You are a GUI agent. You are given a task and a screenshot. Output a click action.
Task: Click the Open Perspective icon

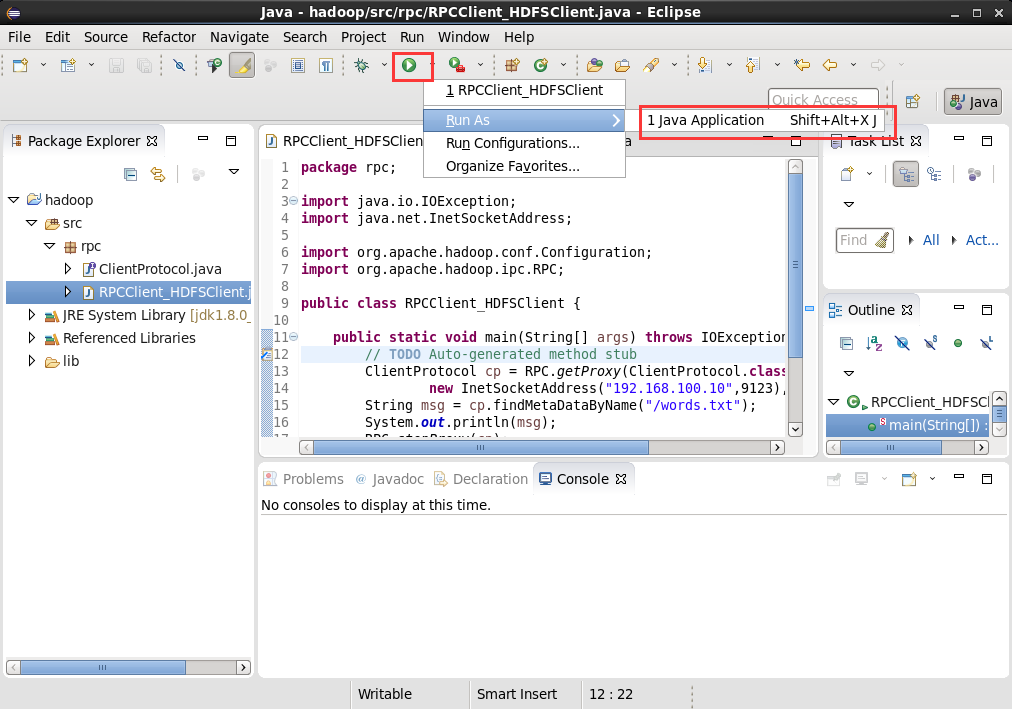pos(913,101)
